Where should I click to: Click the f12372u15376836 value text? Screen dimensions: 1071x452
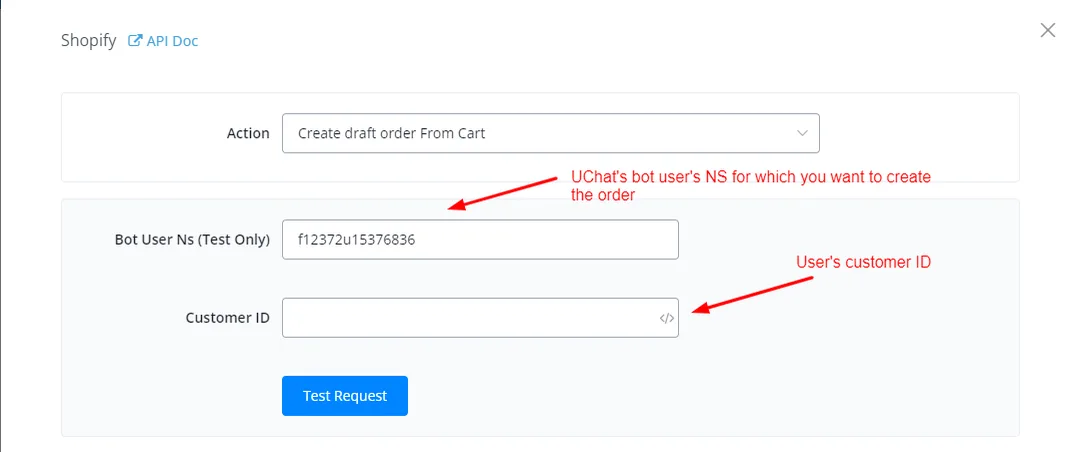click(357, 240)
